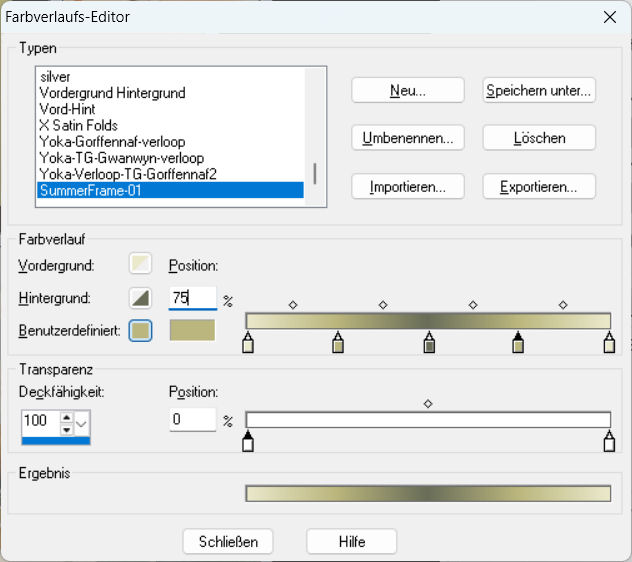
Task: Select the gradient color stop at 100%
Action: click(609, 343)
